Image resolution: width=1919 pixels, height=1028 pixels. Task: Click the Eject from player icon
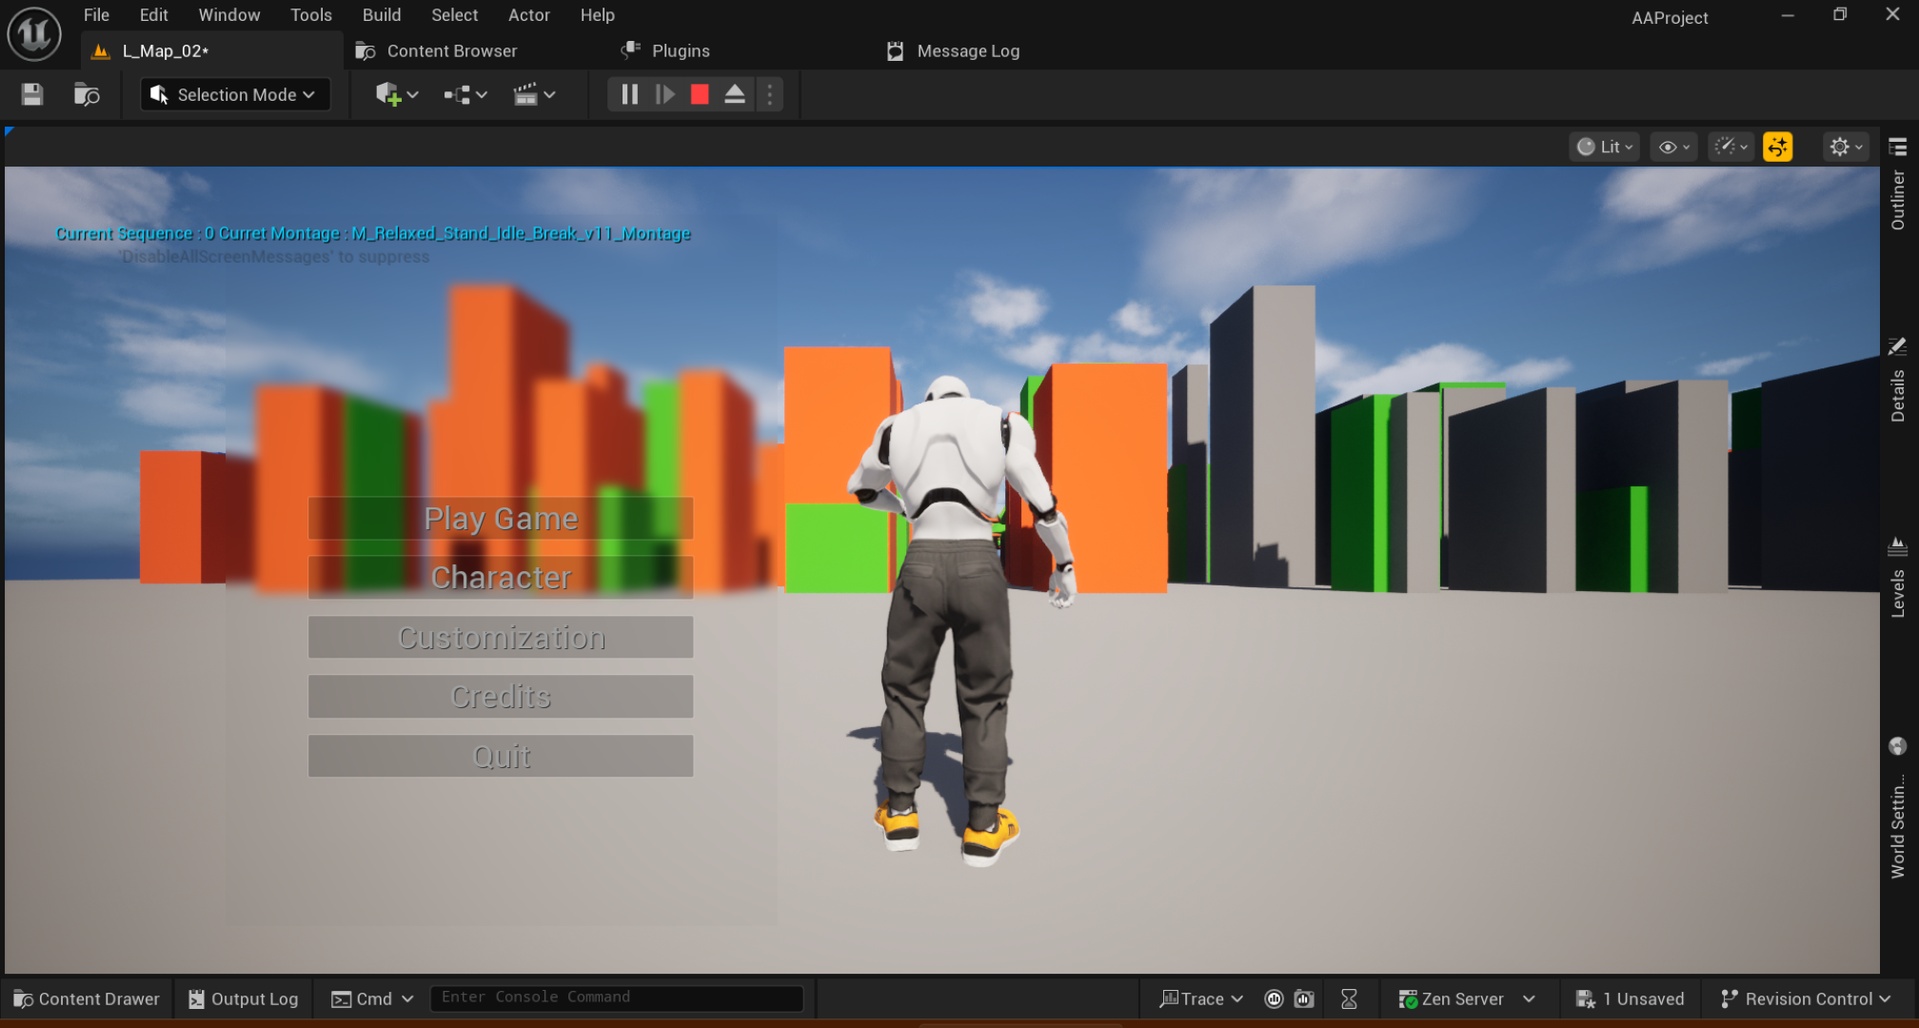point(735,94)
